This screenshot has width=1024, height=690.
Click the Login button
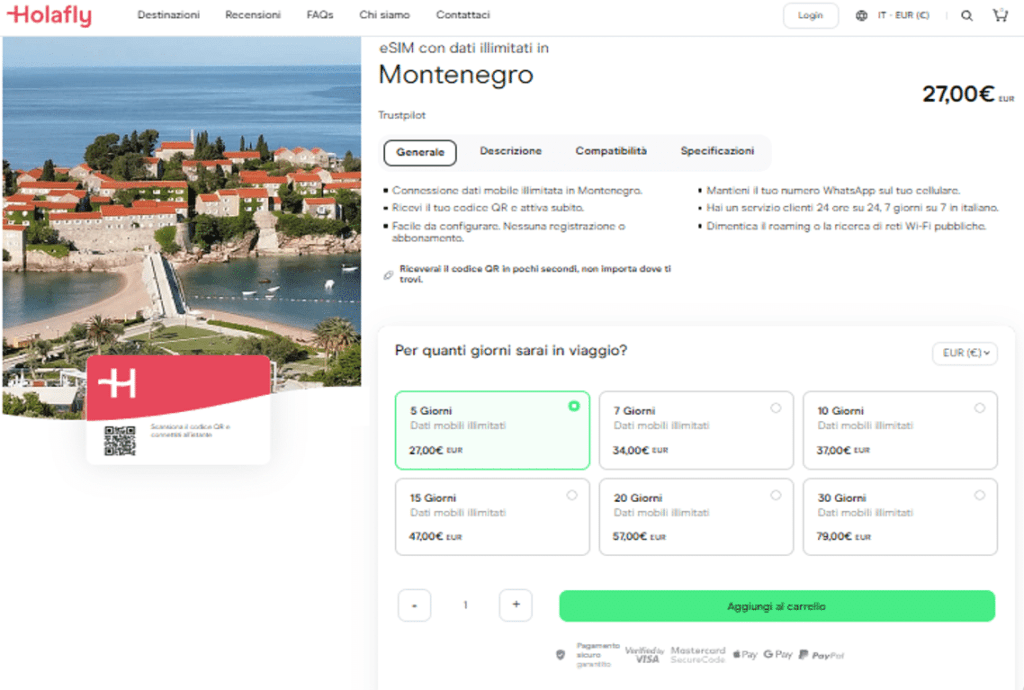(810, 16)
